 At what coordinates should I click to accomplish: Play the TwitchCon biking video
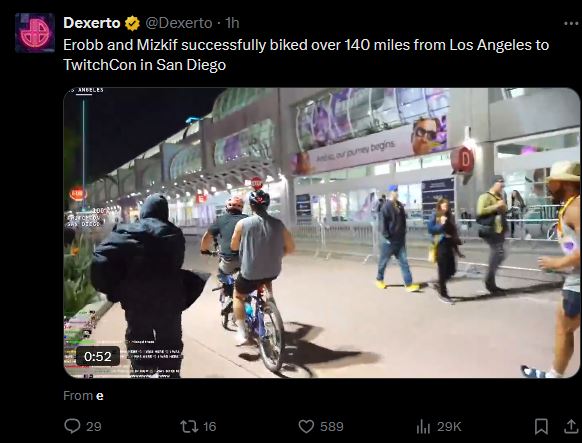coord(321,233)
